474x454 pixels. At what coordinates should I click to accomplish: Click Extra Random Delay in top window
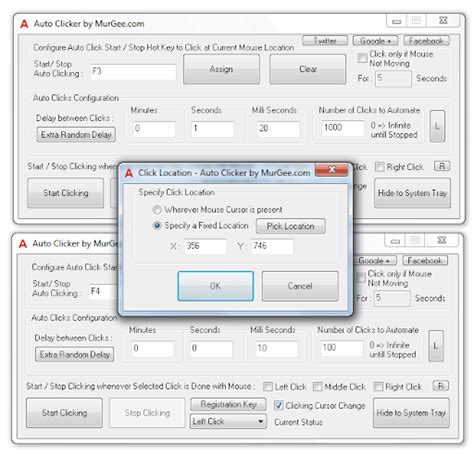[x=76, y=135]
